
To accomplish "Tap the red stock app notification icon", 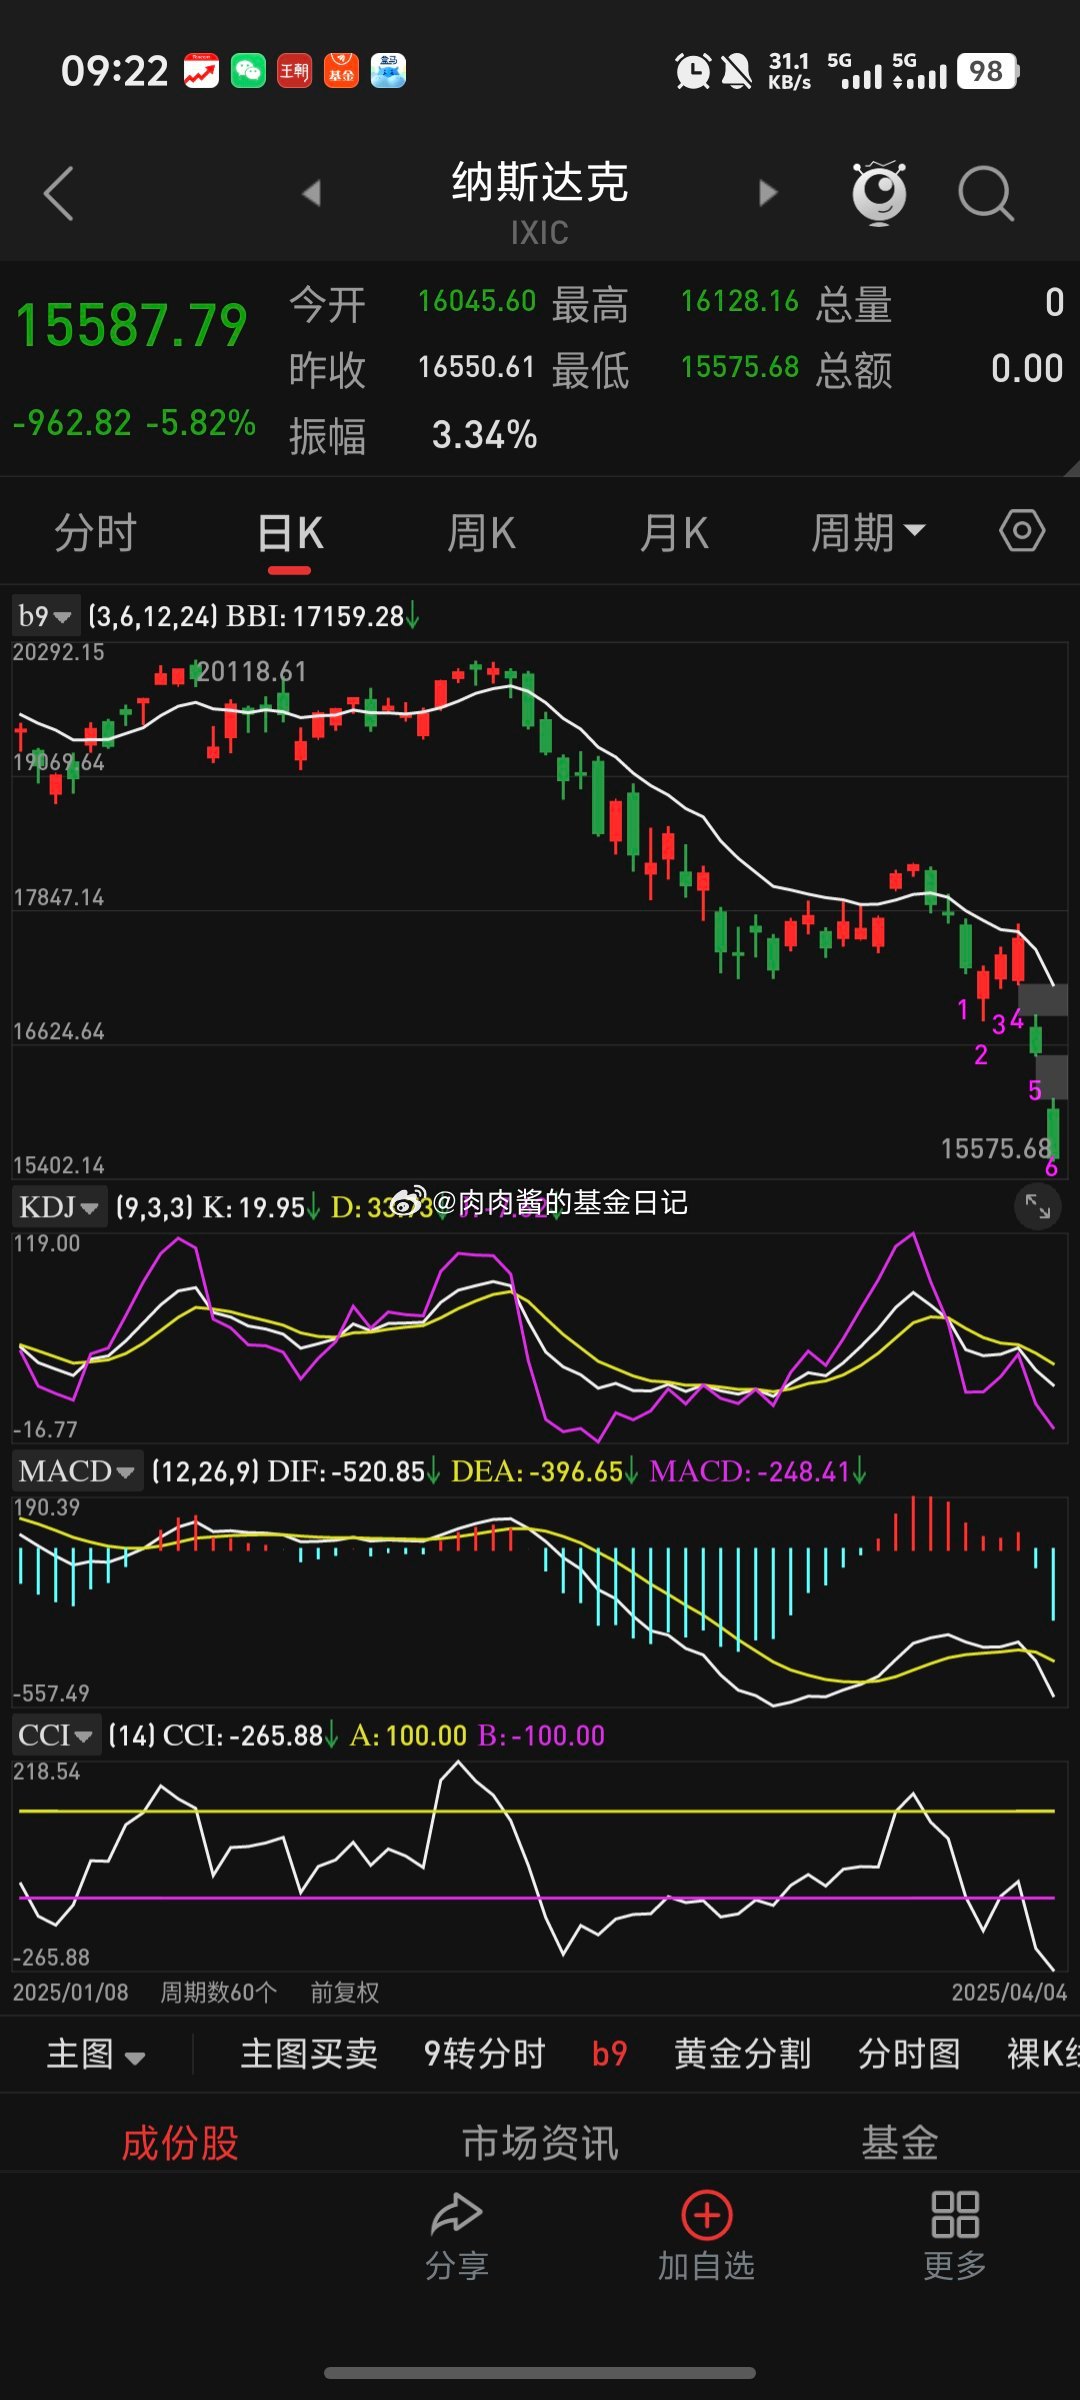I will pos(201,71).
